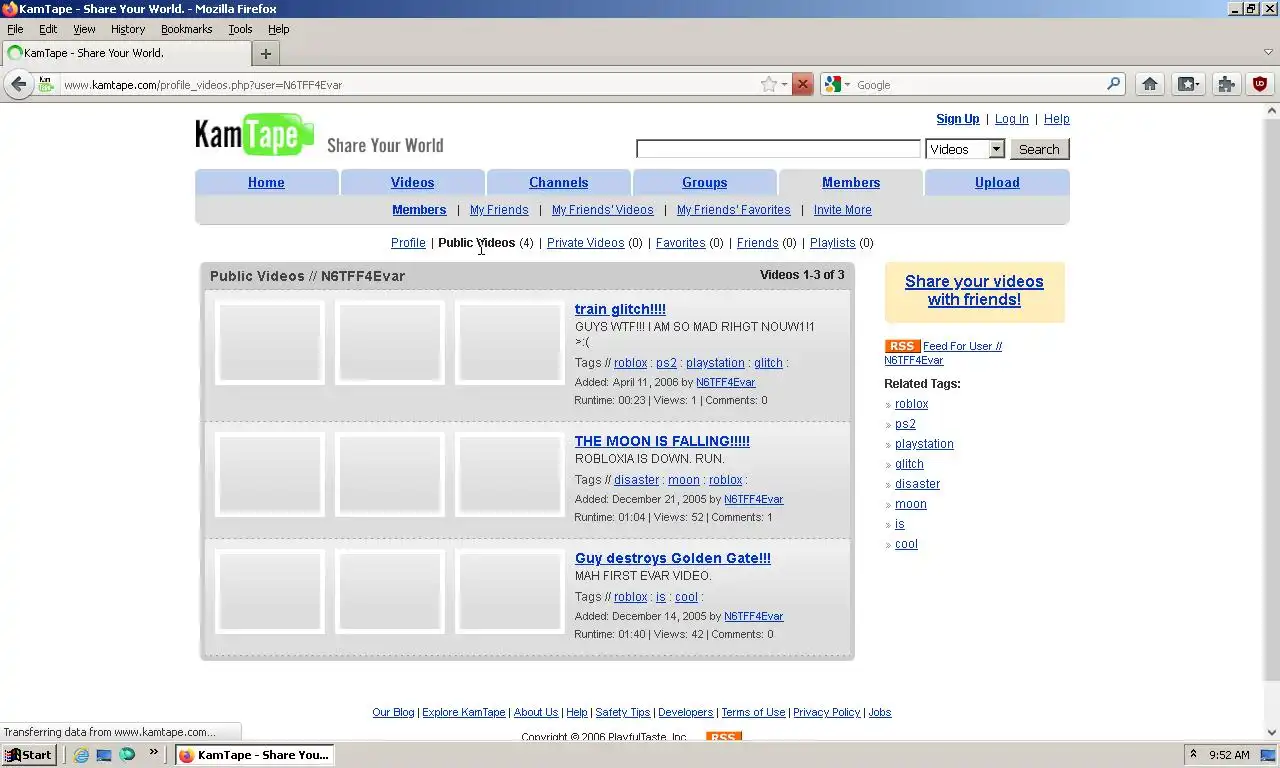Go to the Groups navigation tab
This screenshot has width=1280, height=768.
coord(704,182)
